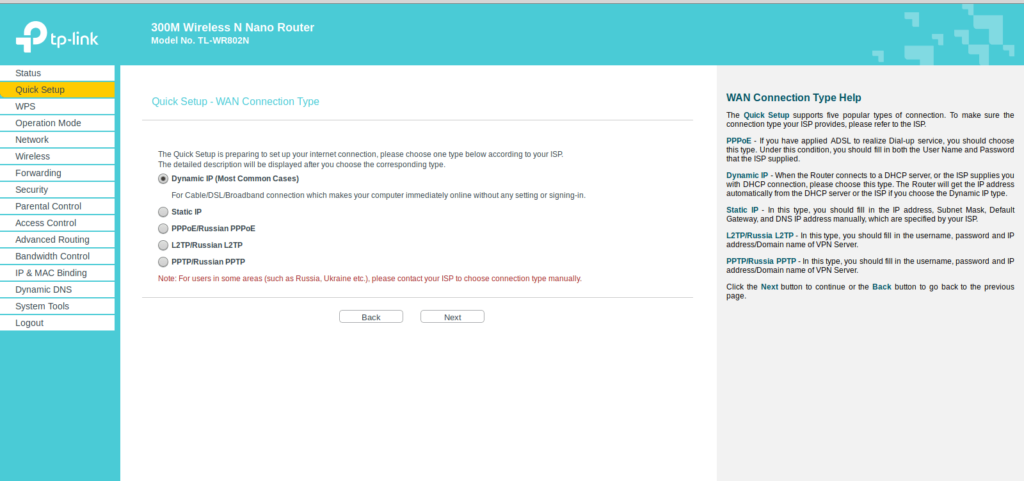Navigate to Bandwidth Control

click(x=52, y=256)
